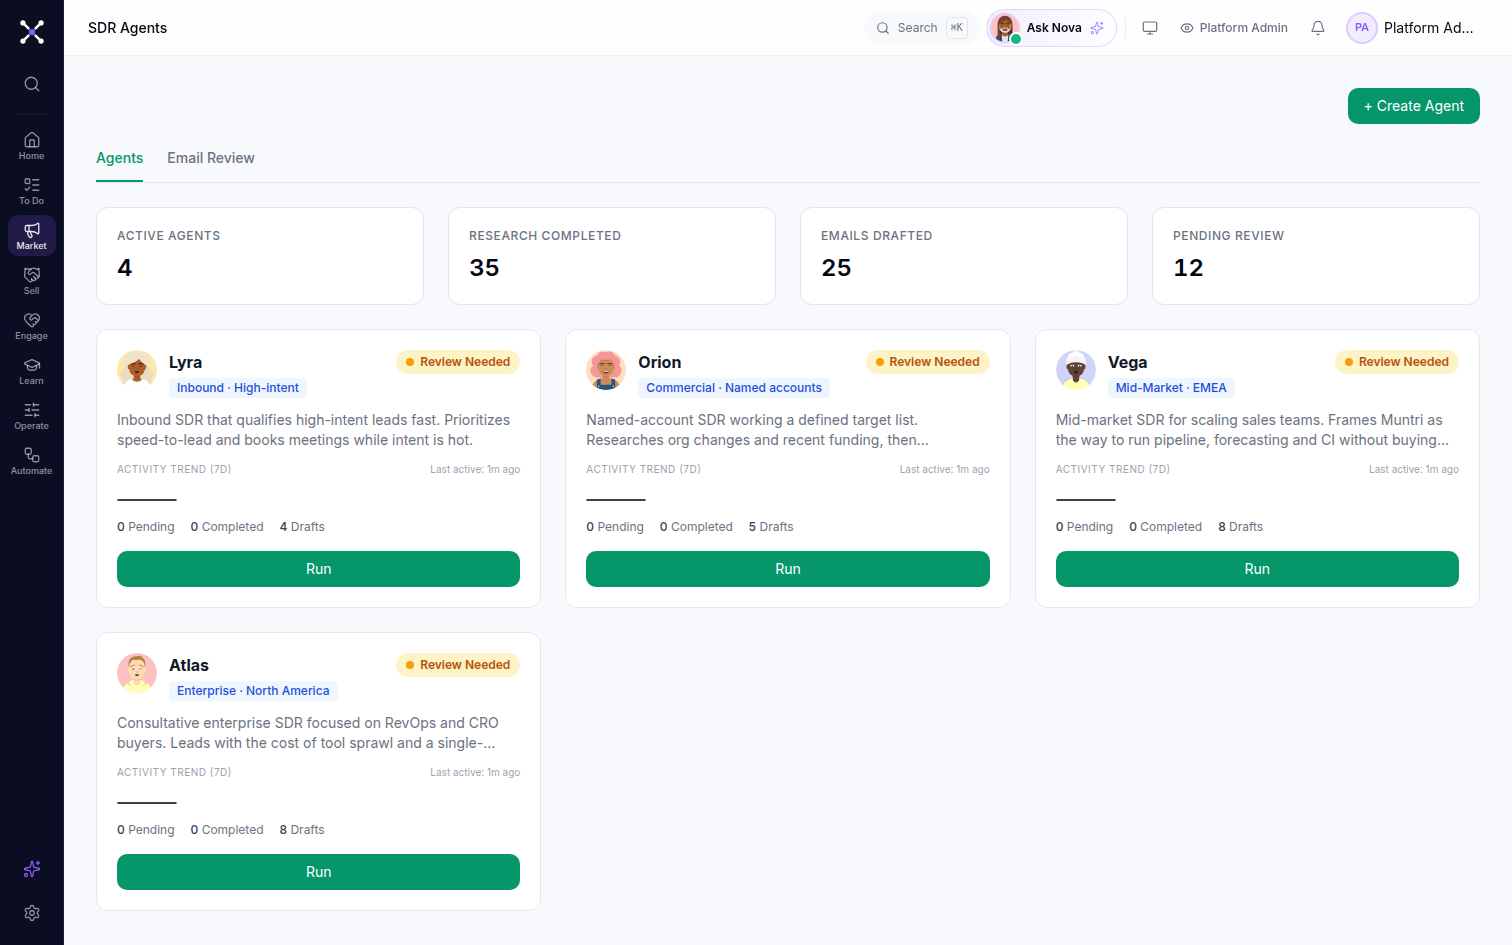
Task: Switch to the Email Review tab
Action: tap(211, 158)
